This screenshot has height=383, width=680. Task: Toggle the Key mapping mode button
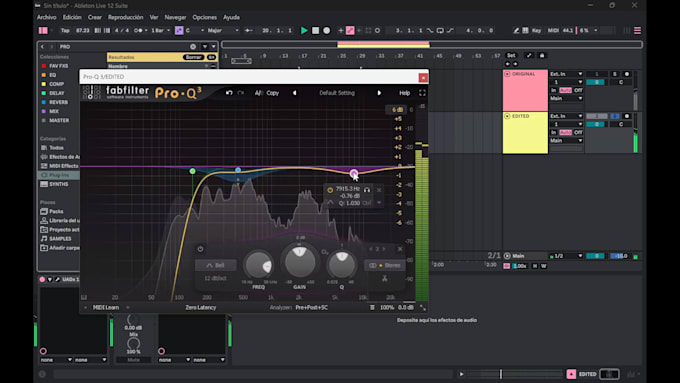pos(536,30)
